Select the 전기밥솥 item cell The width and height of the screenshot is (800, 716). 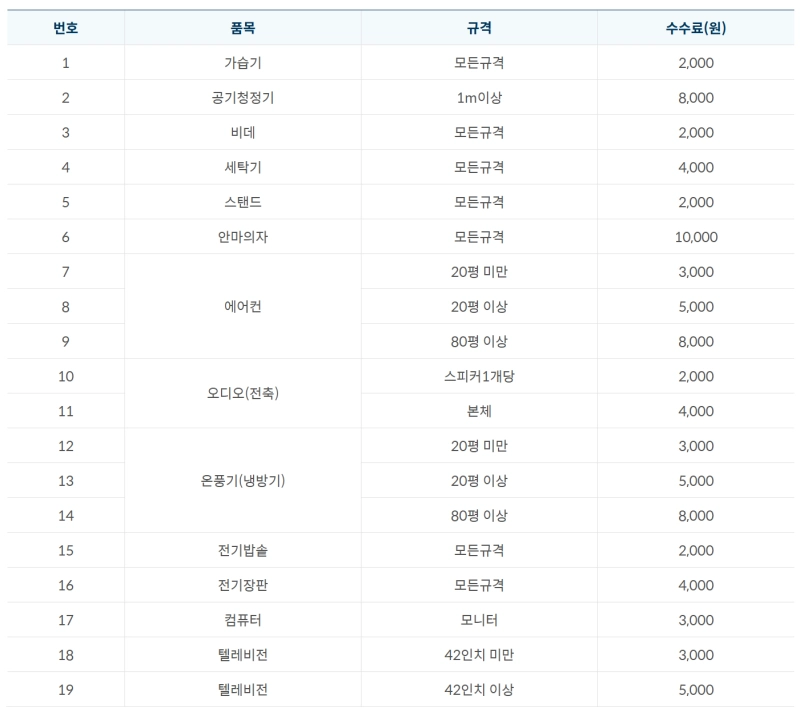pos(242,551)
